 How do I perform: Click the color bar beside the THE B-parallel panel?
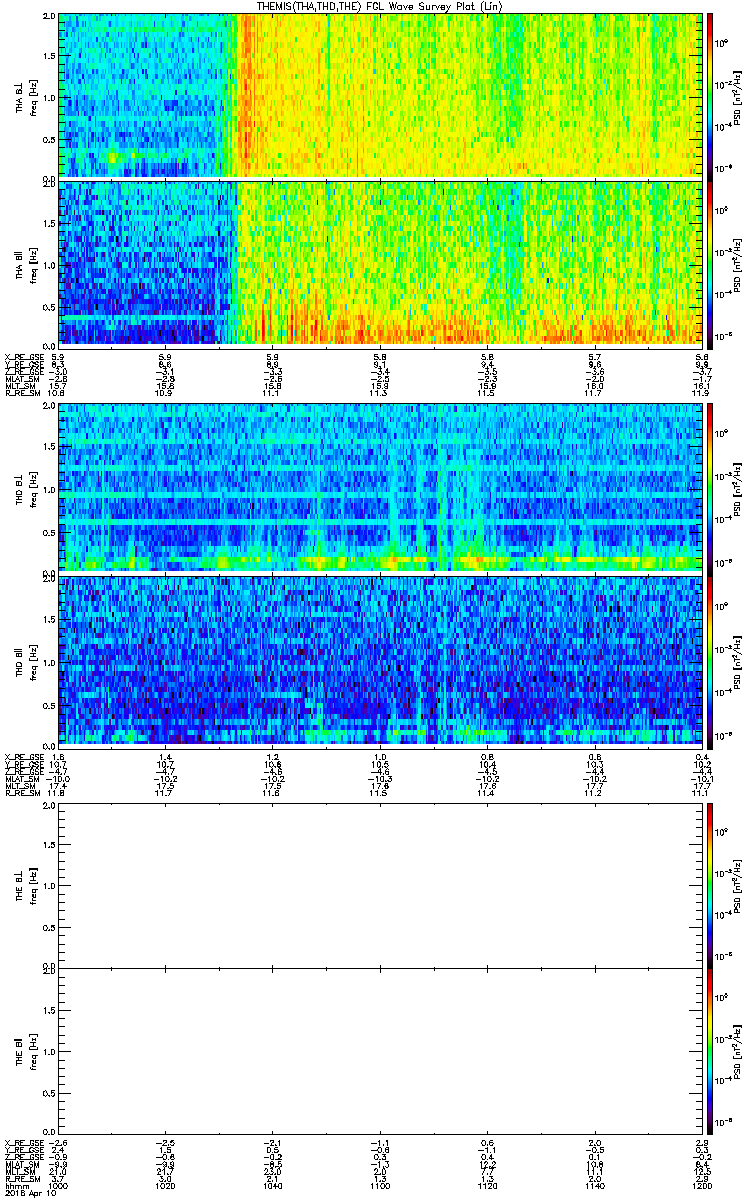point(710,1050)
